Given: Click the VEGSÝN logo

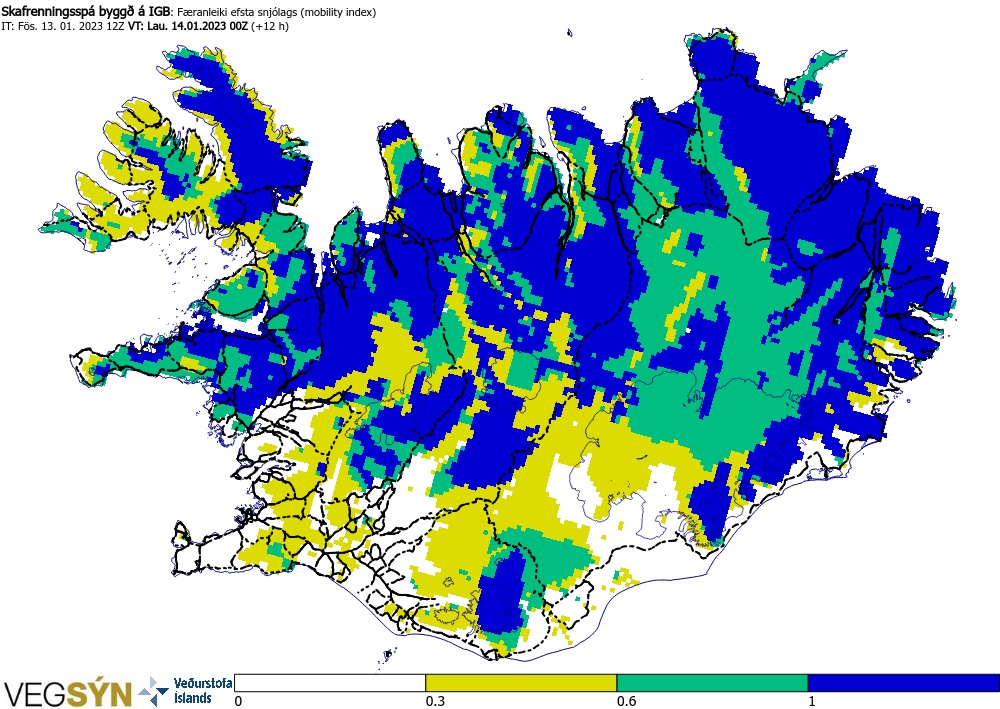Looking at the screenshot, I should click(x=68, y=693).
